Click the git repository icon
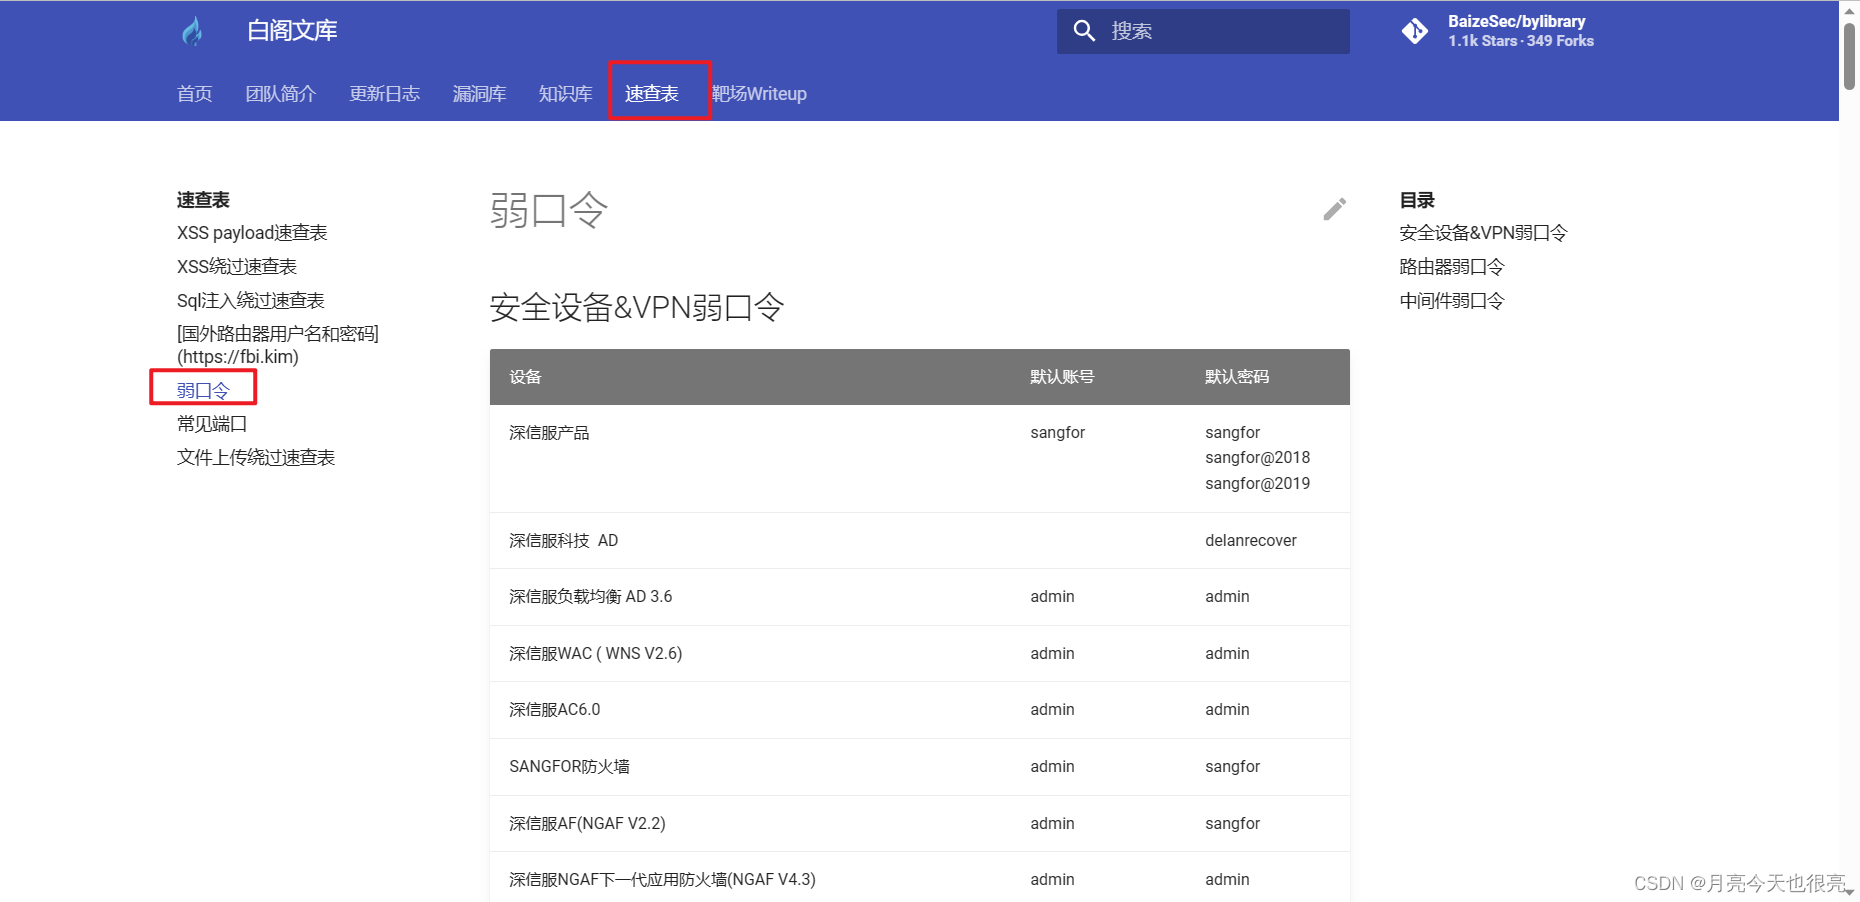The image size is (1860, 902). pos(1415,31)
